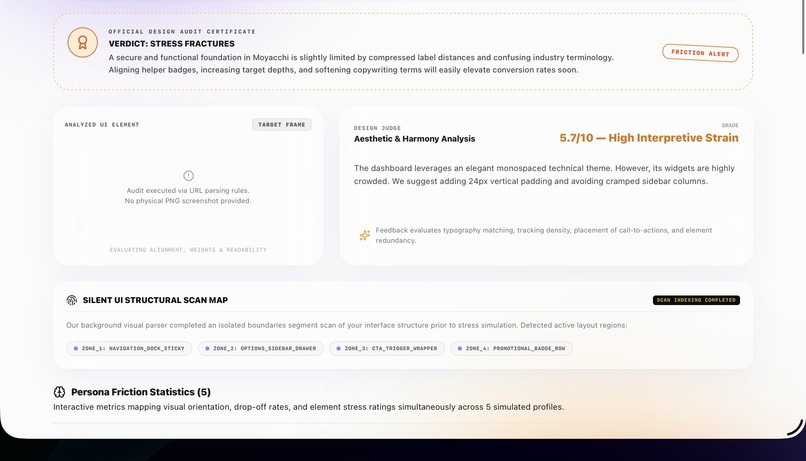Select the ZONE_4: PROMOTIONAL_BADGE_ROW chip

point(511,348)
